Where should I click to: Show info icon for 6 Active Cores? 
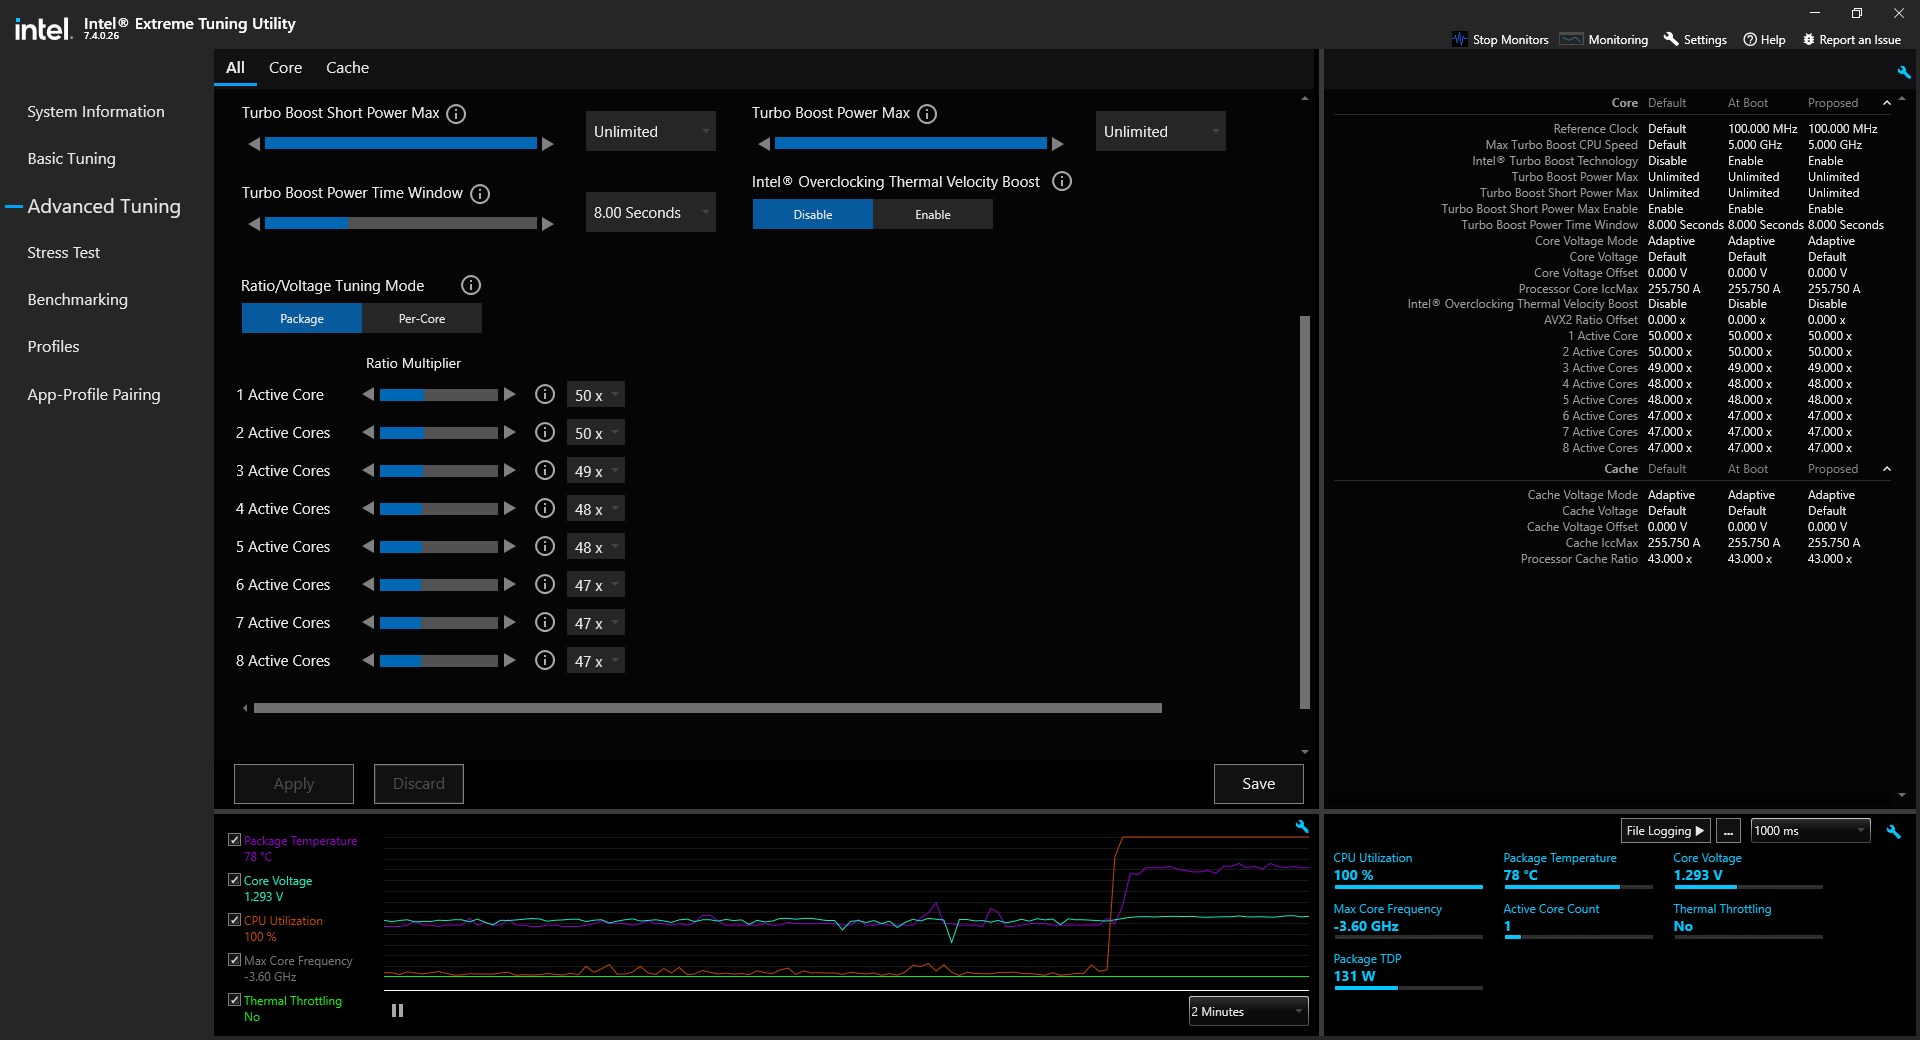pos(545,584)
